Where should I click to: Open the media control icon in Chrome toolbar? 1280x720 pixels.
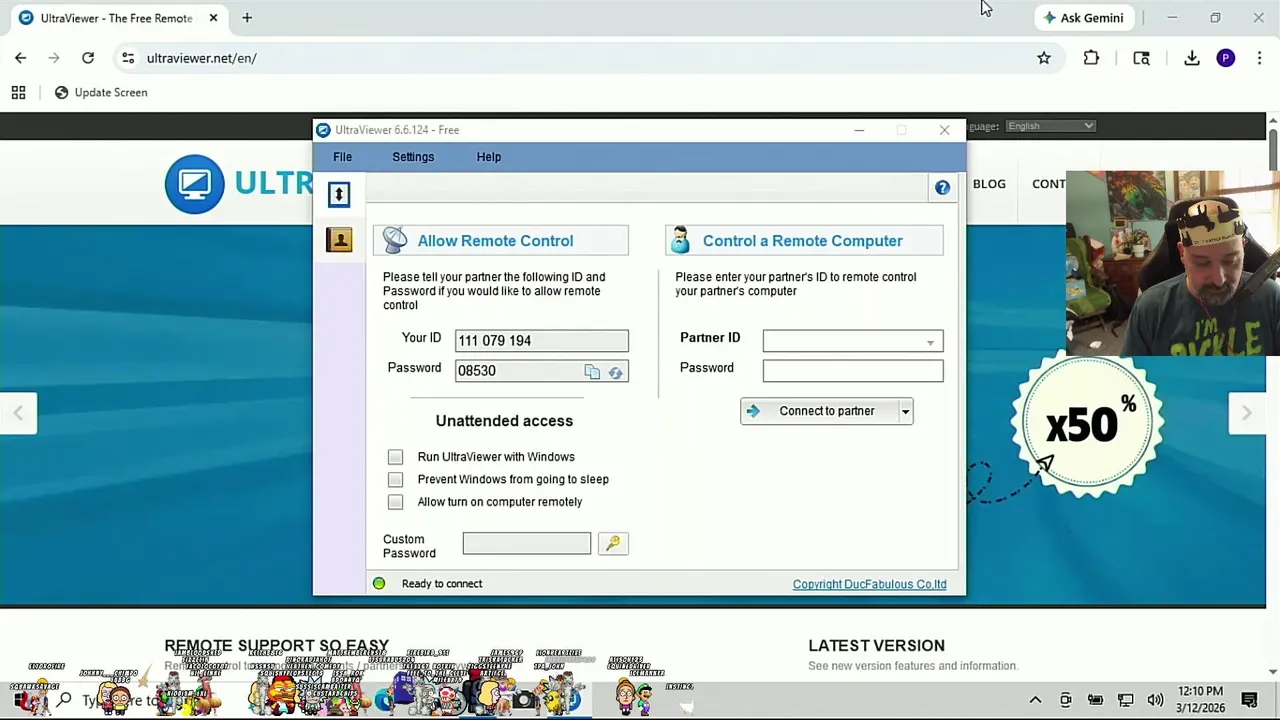[1141, 58]
